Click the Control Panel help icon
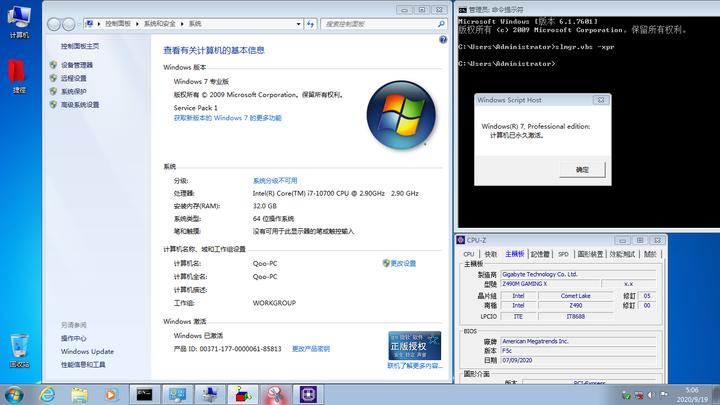 click(443, 40)
